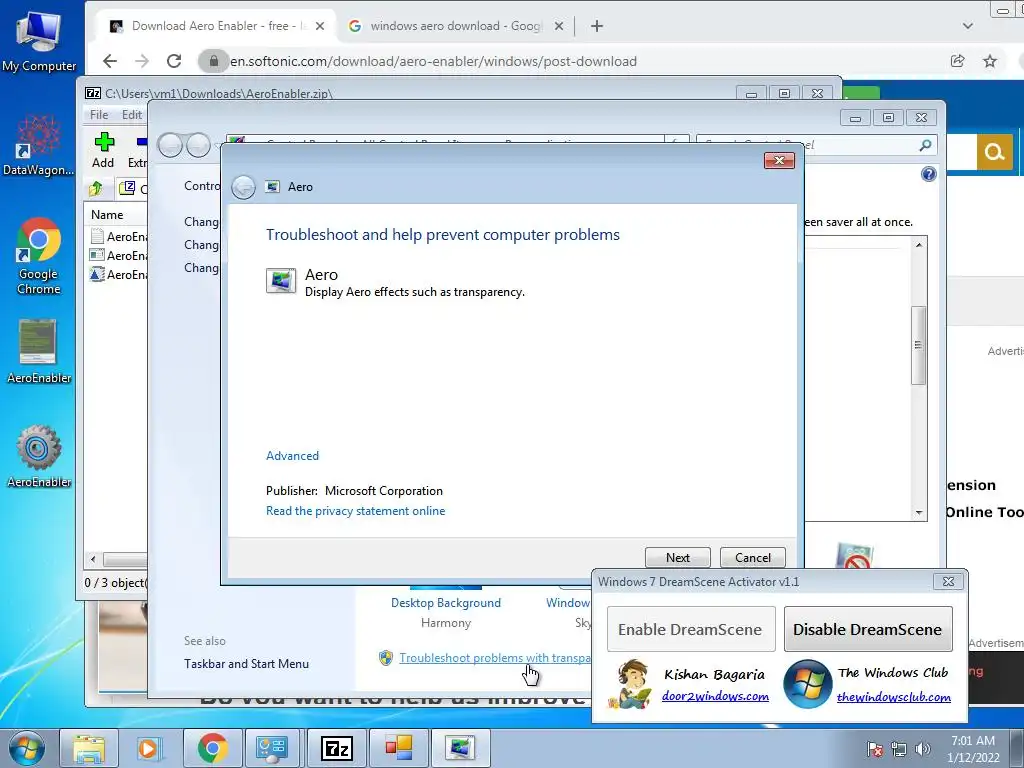The width and height of the screenshot is (1024, 768).
Task: Select second AeroEnabler file in 7-Zip list
Action: click(x=118, y=255)
